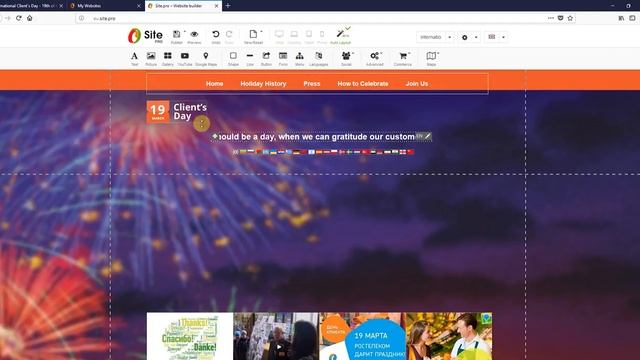Screen dimensions: 640x360
Task: Click the pencil edit icon on headline text
Action: tap(427, 136)
